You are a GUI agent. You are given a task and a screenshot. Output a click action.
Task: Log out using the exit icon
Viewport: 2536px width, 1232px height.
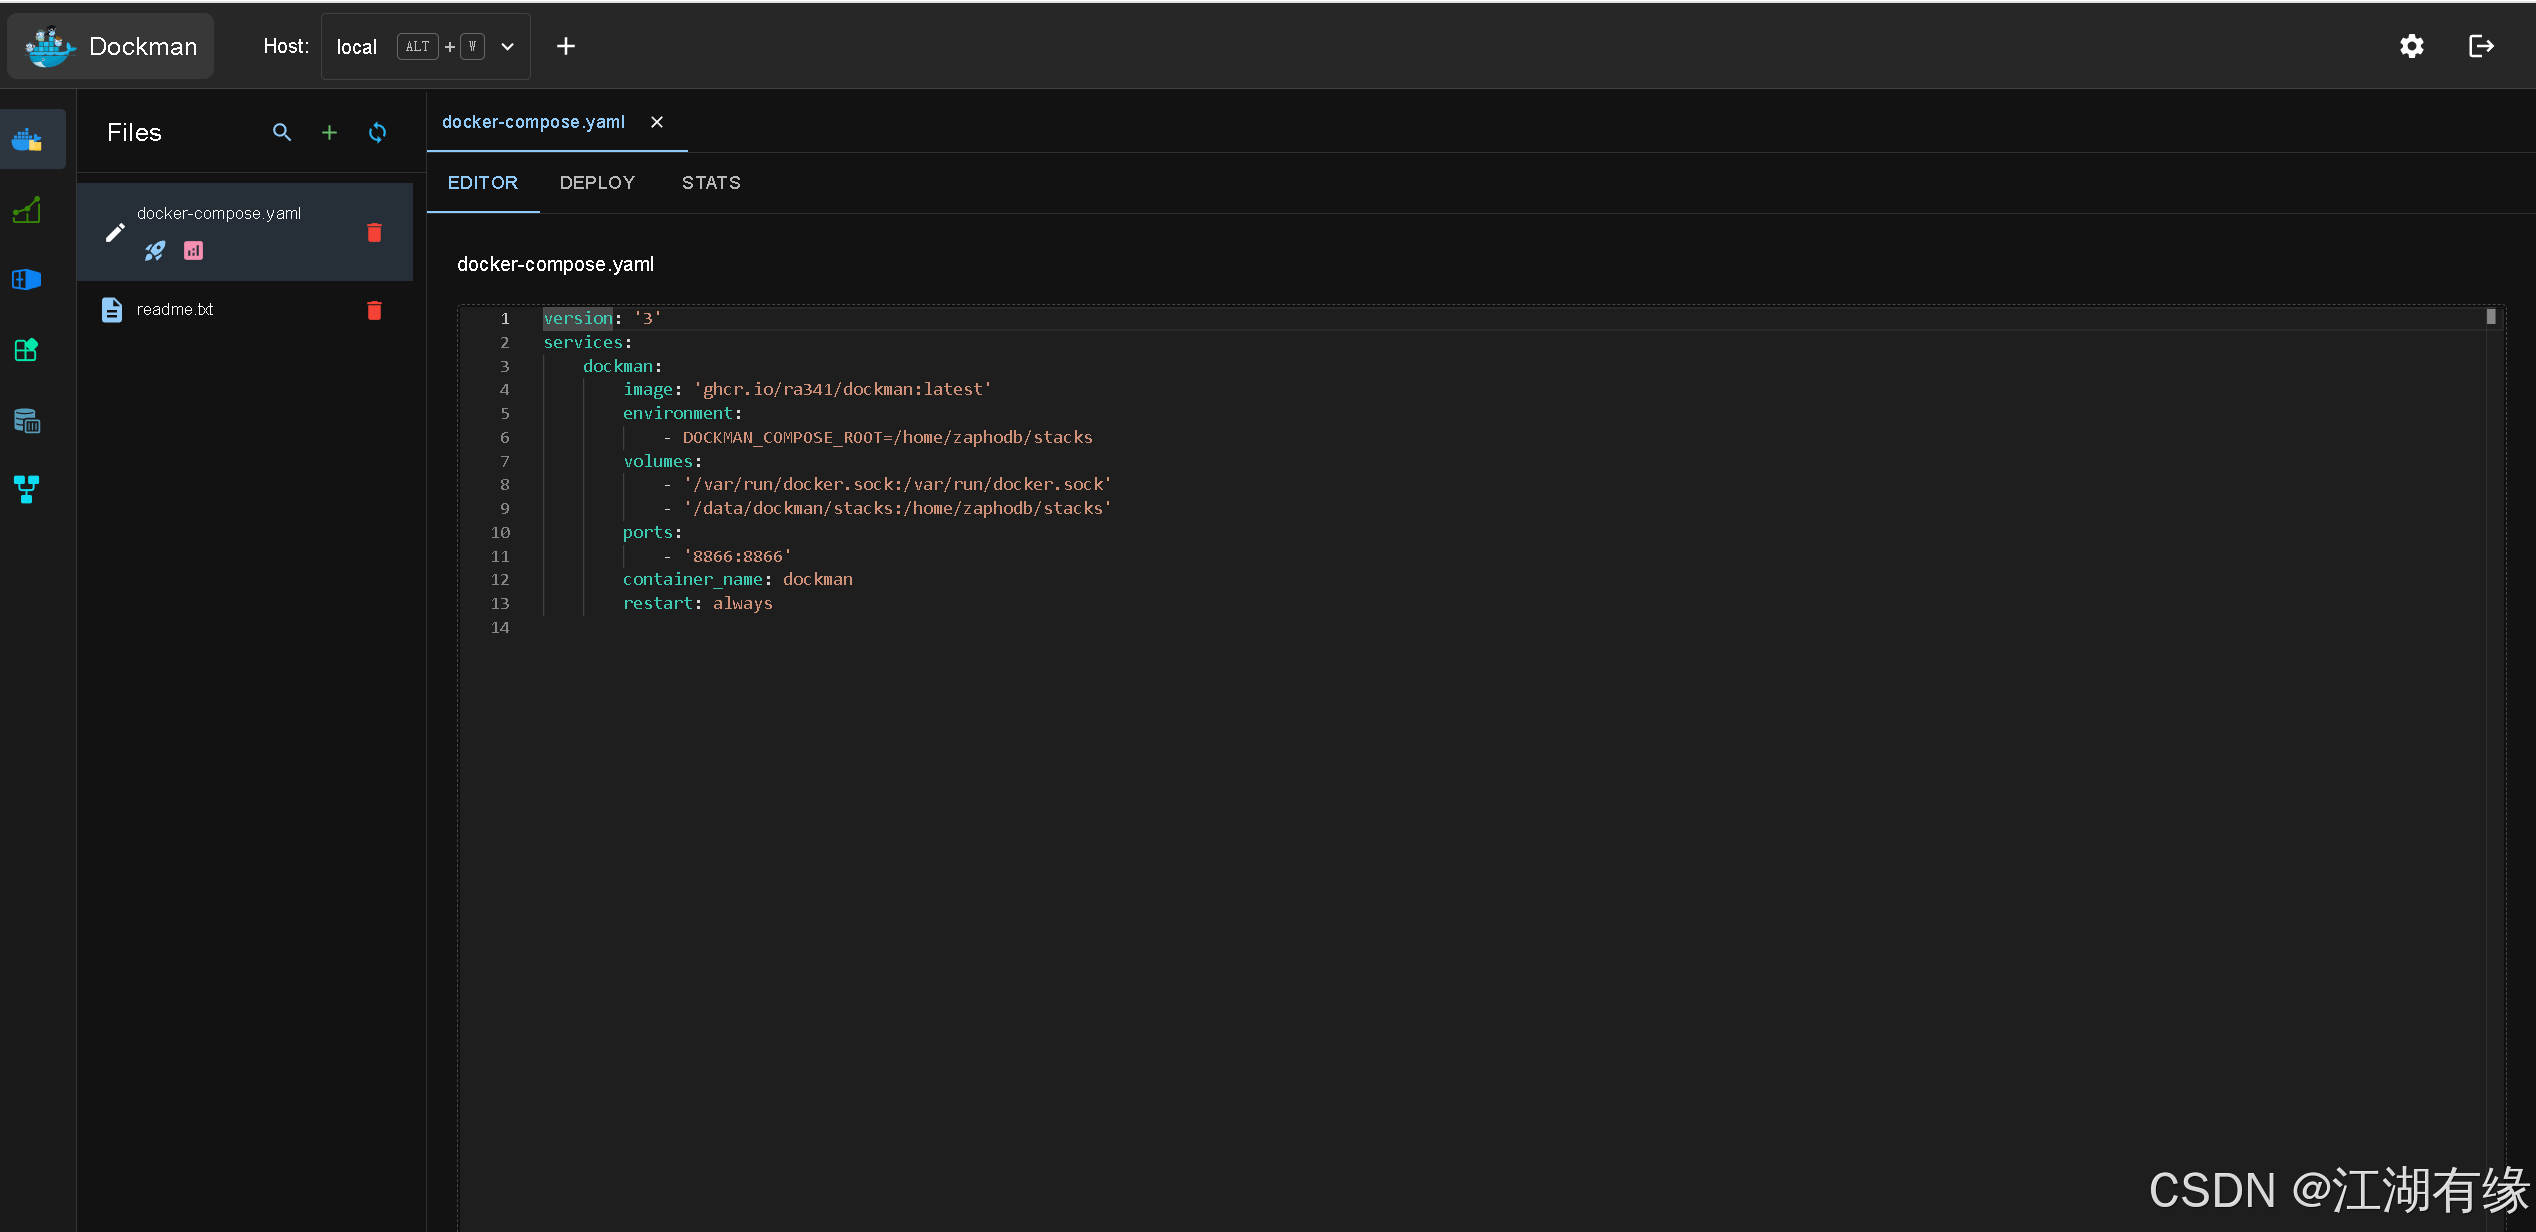pos(2481,46)
